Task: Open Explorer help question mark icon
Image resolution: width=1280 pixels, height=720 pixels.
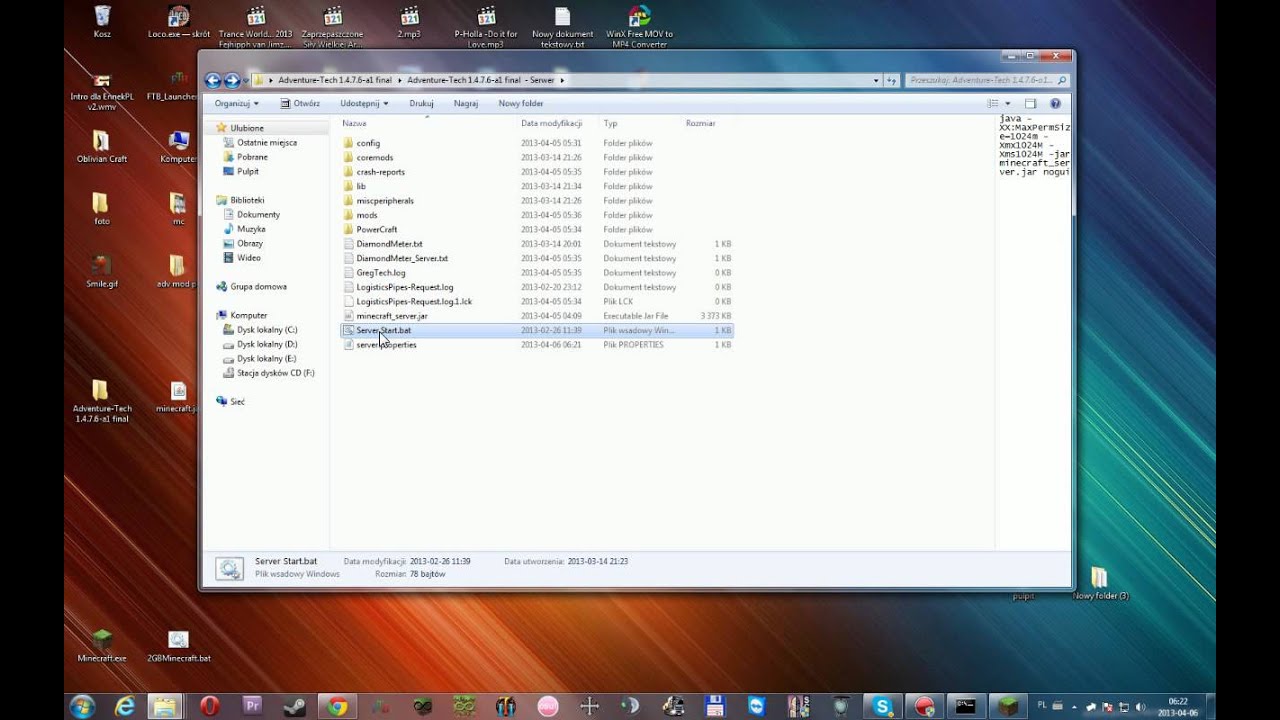Action: [1055, 103]
